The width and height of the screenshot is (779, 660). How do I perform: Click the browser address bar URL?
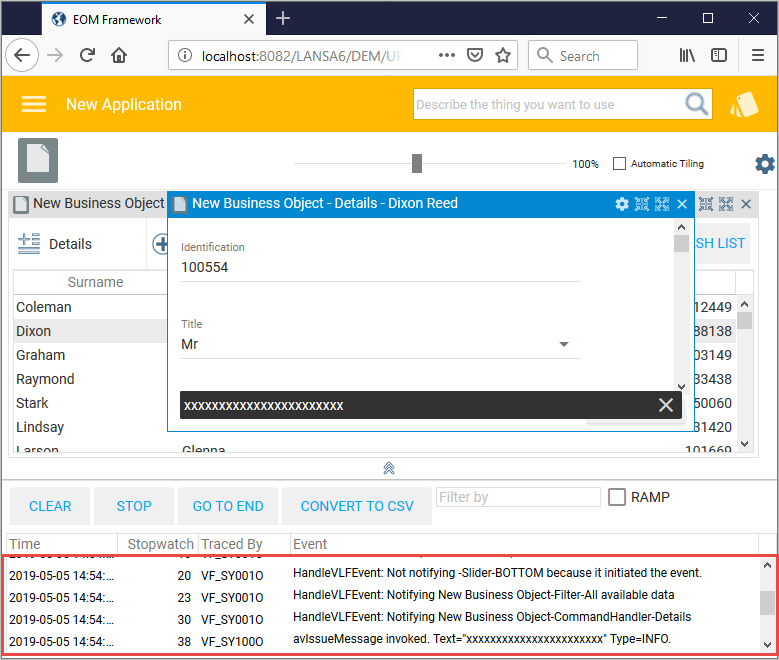tap(302, 56)
